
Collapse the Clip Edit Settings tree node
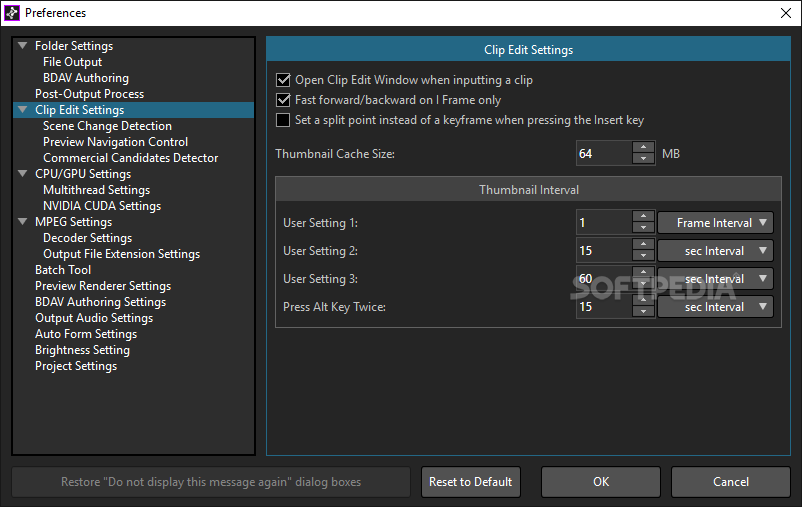pos(23,109)
